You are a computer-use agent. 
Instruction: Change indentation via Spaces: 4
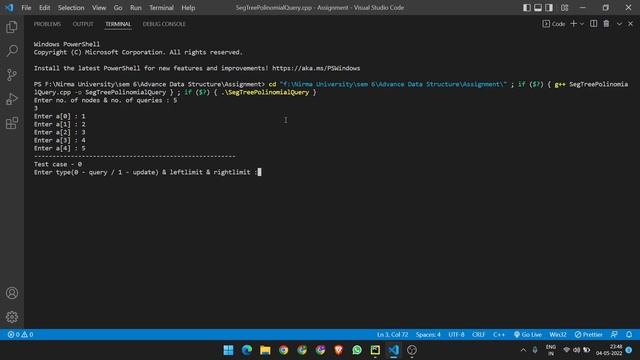[x=428, y=334]
